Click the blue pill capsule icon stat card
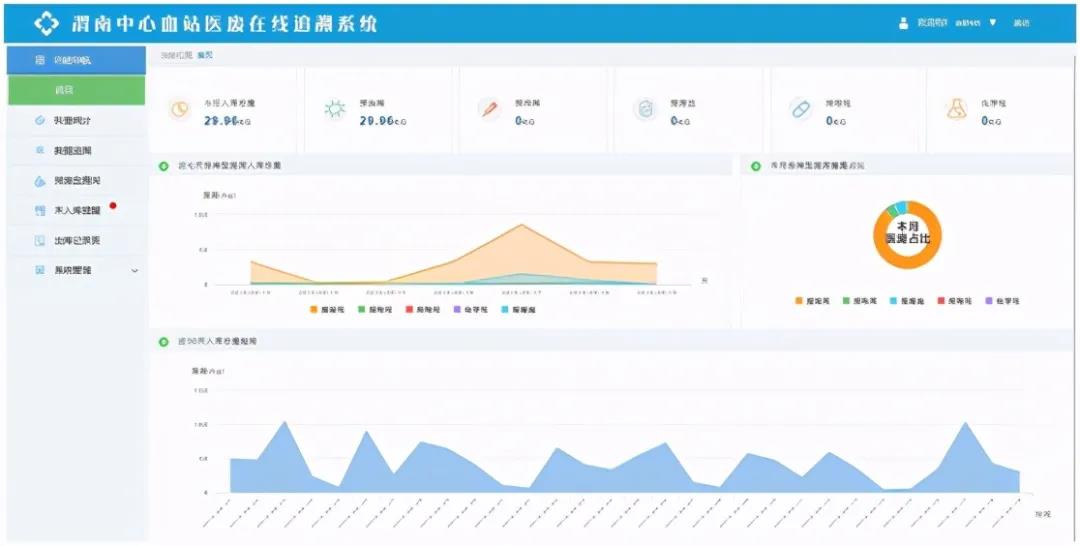This screenshot has height=546, width=1080. click(801, 110)
